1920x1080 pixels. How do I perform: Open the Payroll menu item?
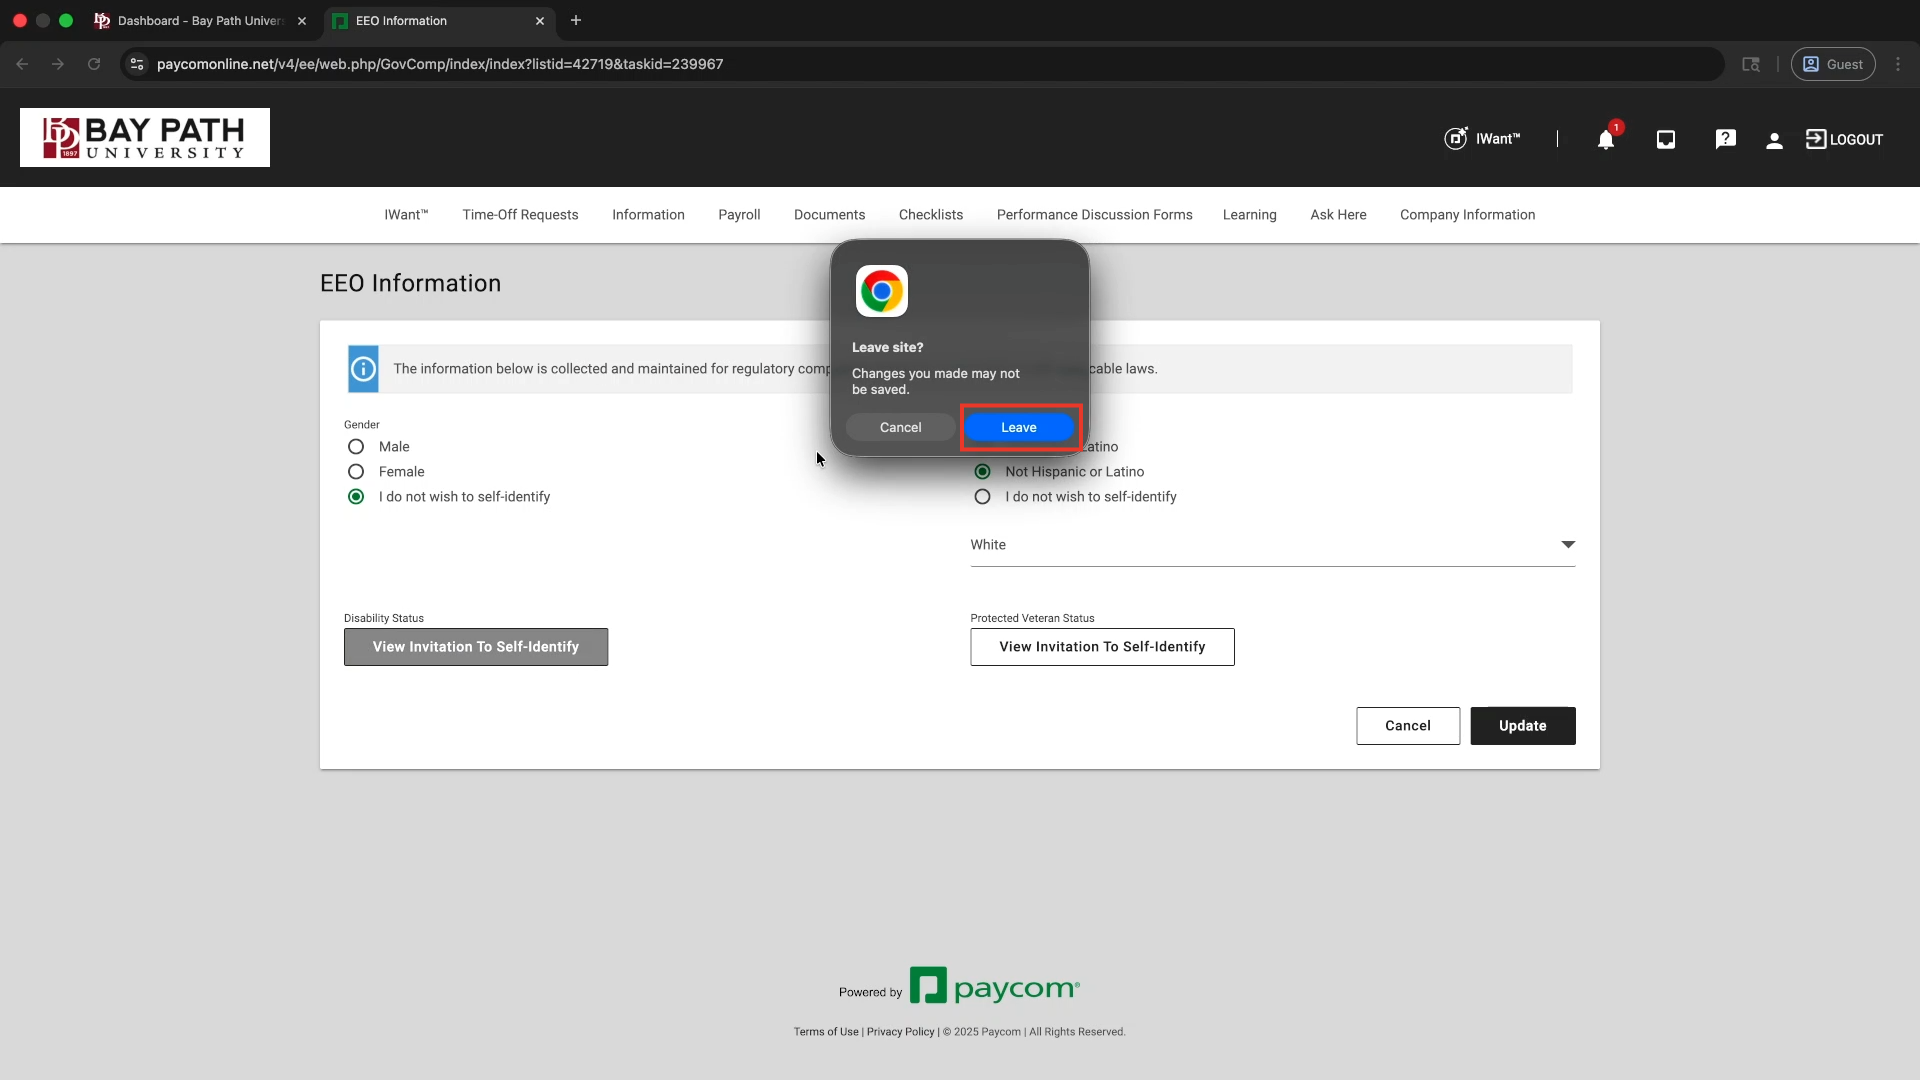click(x=739, y=215)
